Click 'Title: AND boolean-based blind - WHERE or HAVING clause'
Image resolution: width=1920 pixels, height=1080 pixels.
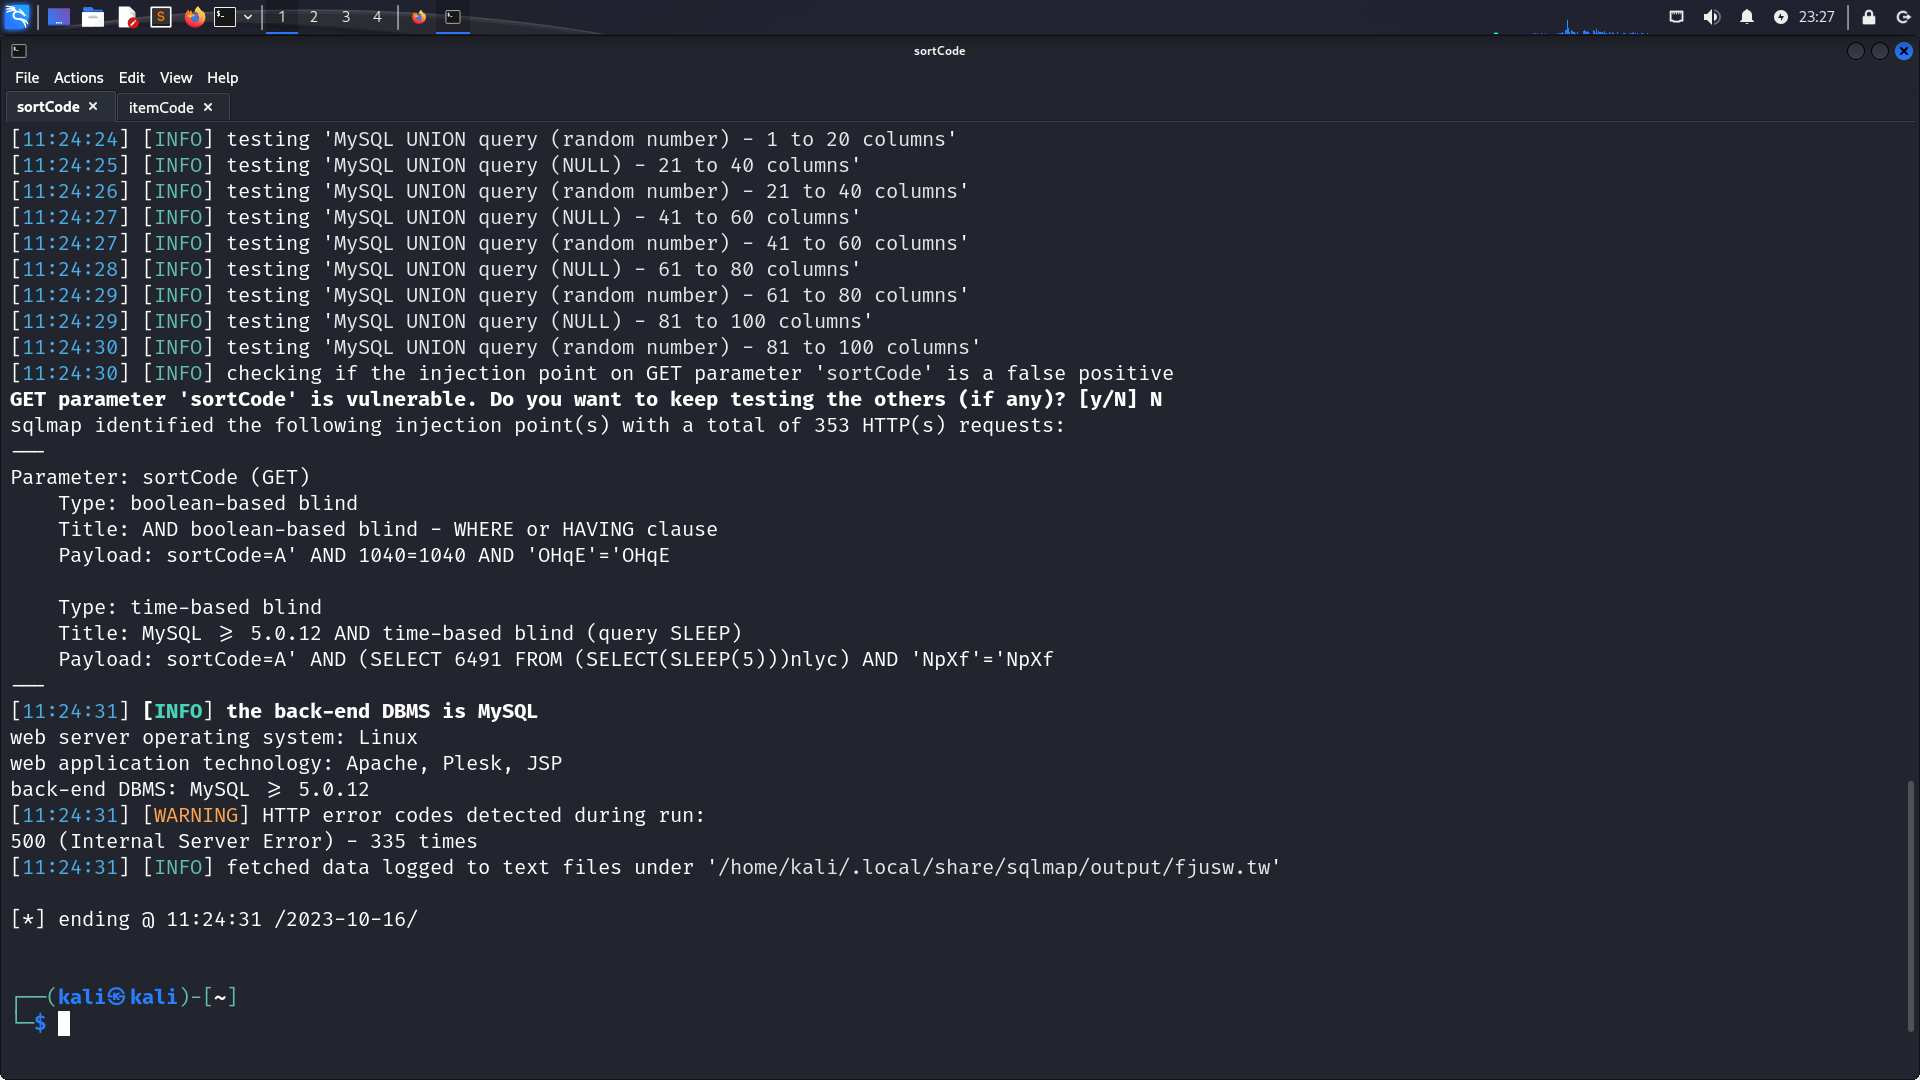tap(388, 530)
